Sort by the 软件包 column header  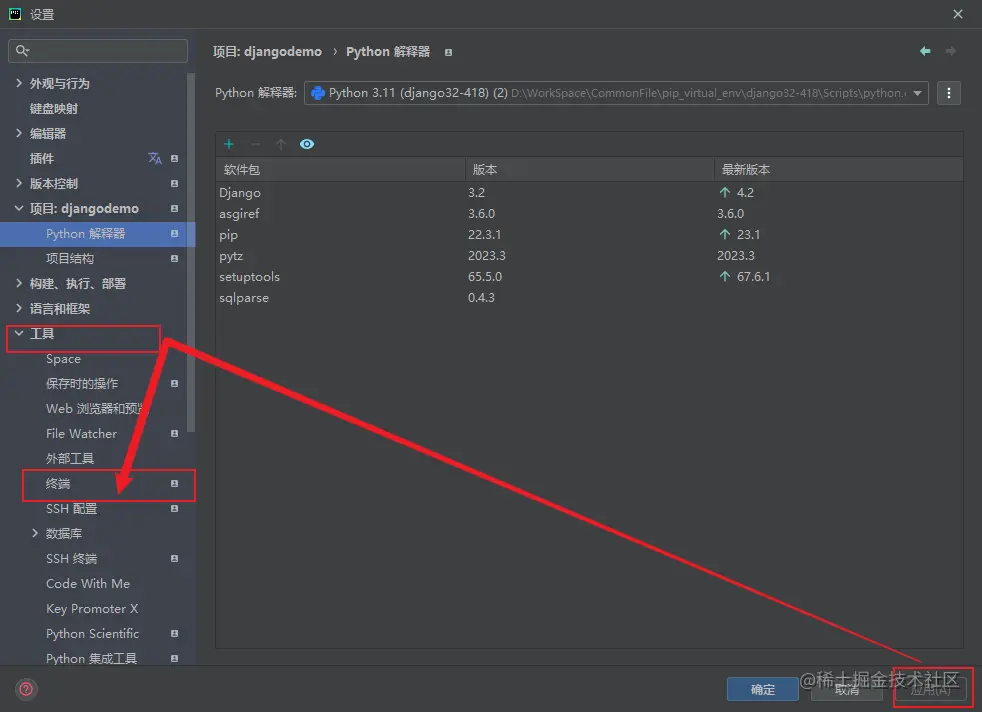pos(340,170)
